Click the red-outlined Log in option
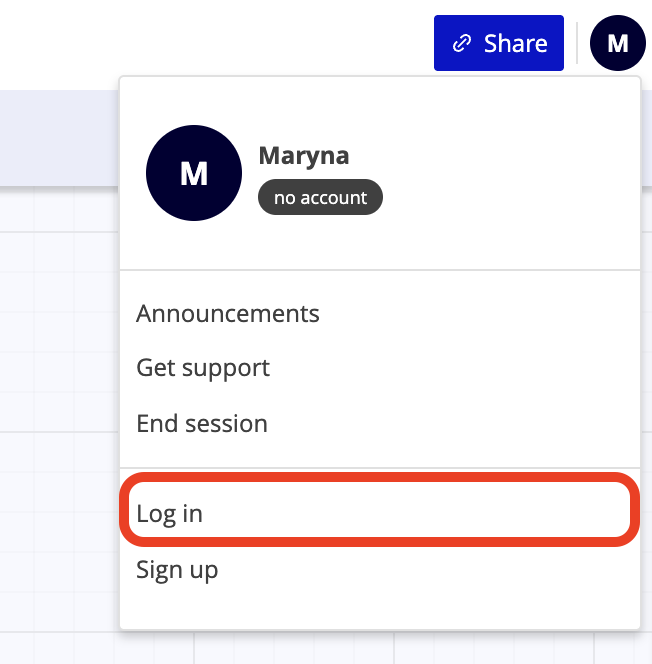 380,509
